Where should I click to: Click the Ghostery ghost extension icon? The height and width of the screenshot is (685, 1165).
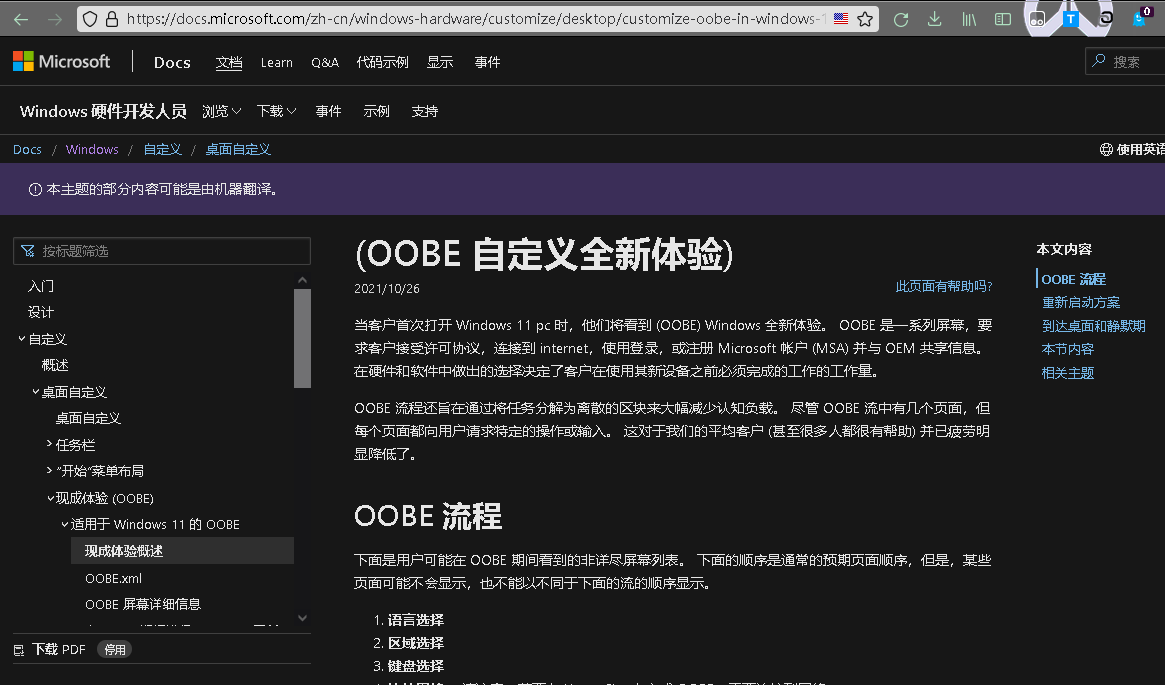point(1141,21)
